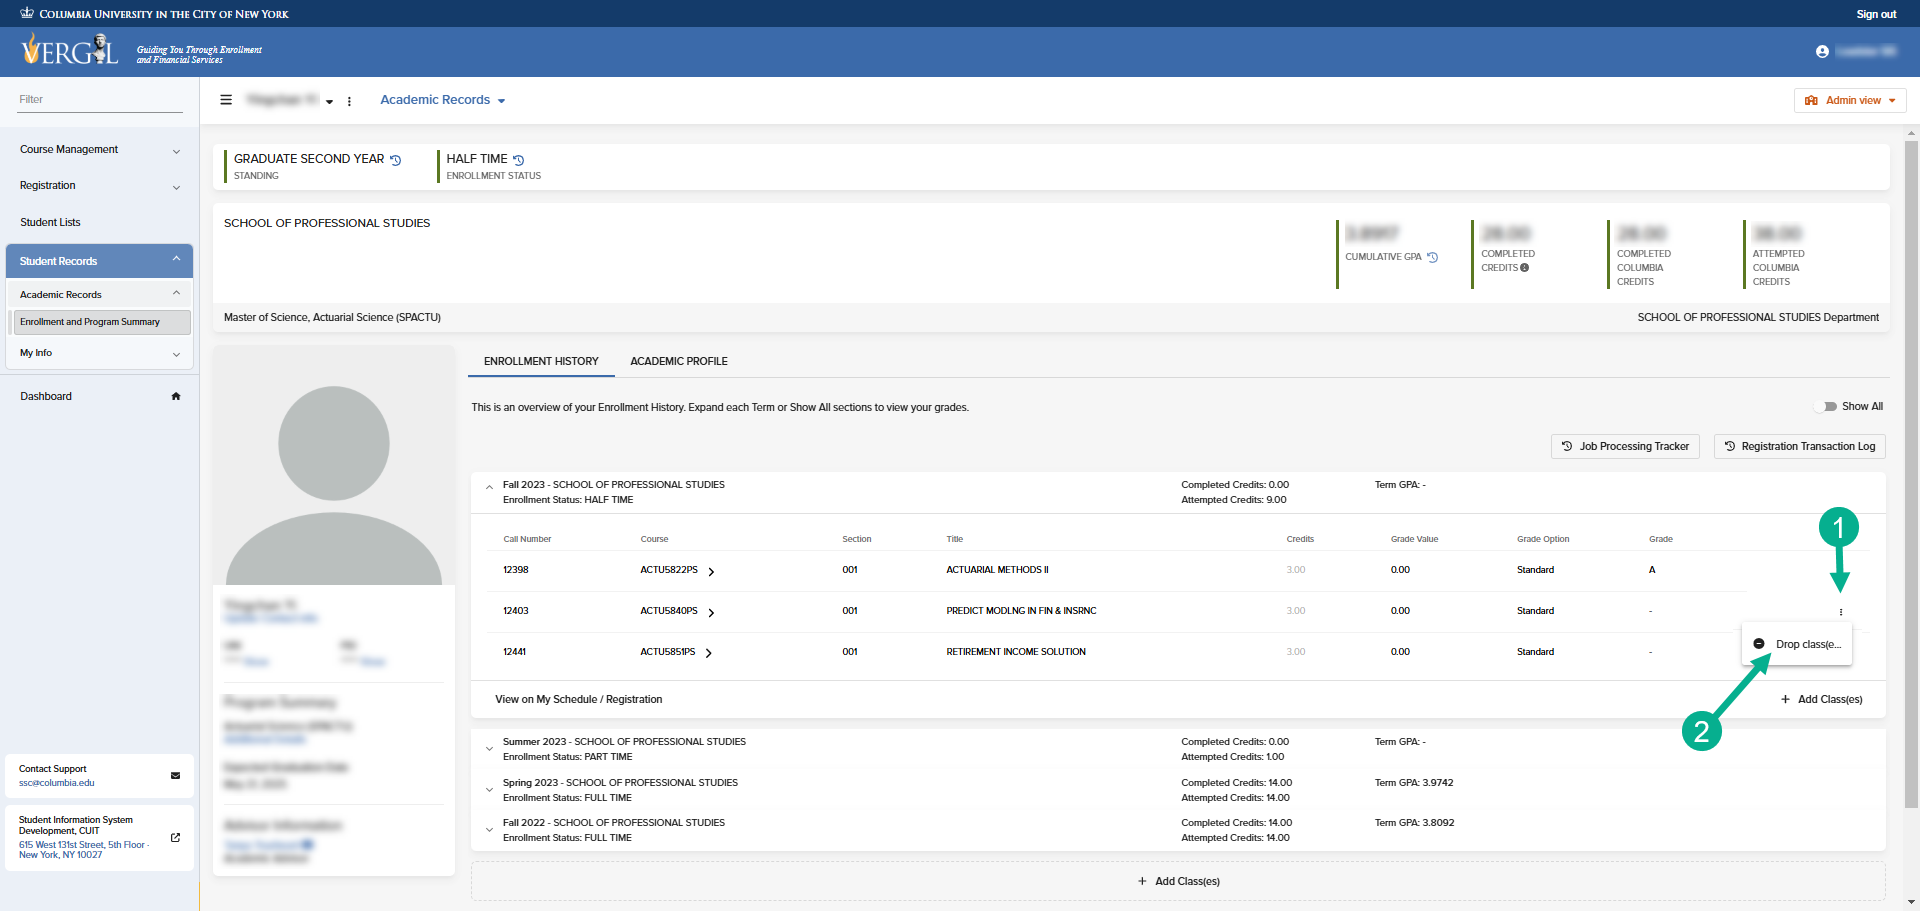Image resolution: width=1920 pixels, height=911 pixels.
Task: Click the Filter input field
Action: click(x=99, y=100)
